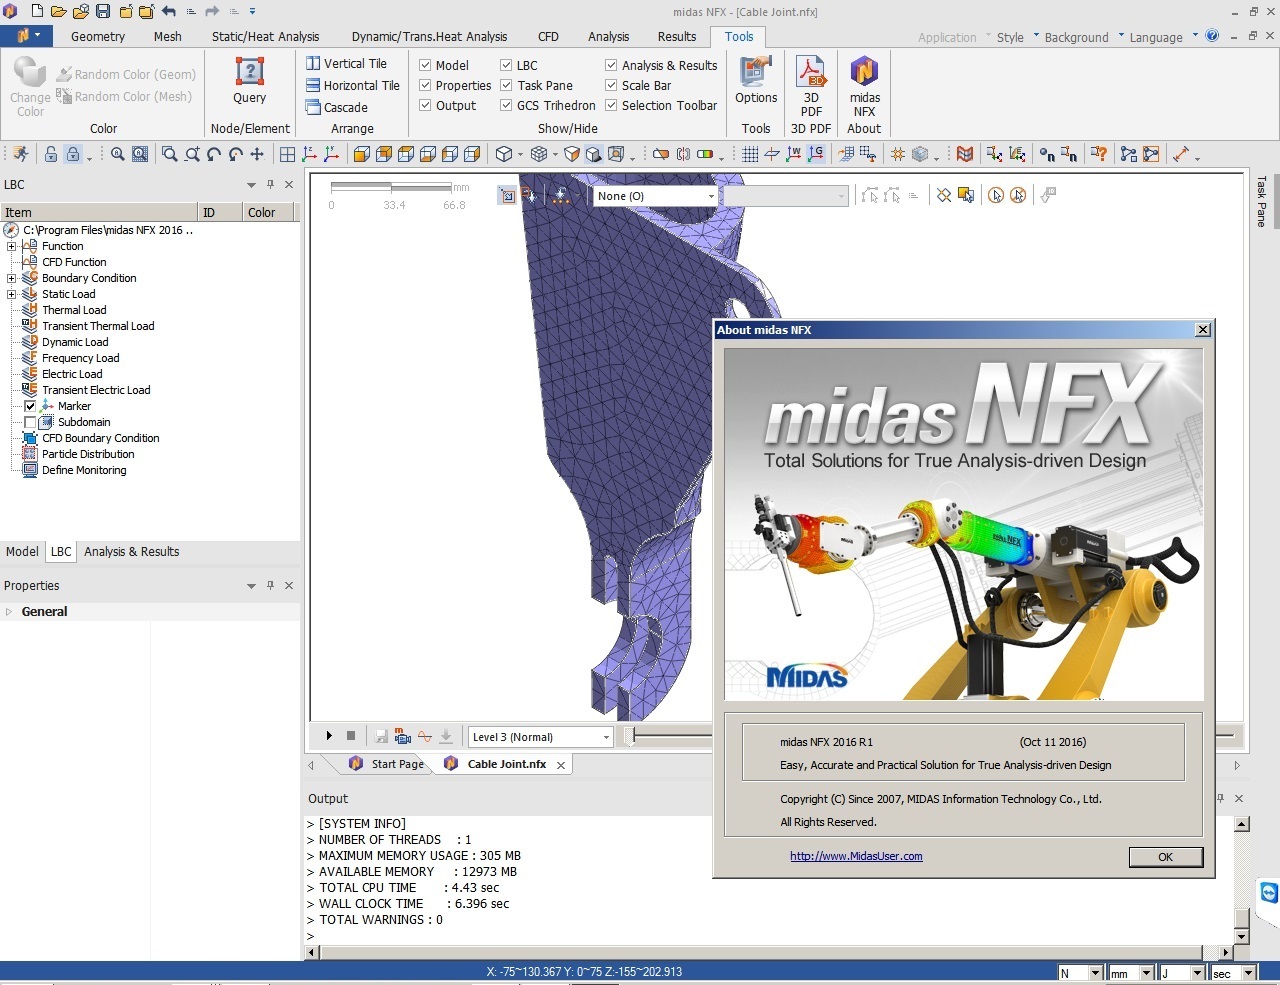
Task: Open the www.MidasUser.com link
Action: click(x=856, y=856)
